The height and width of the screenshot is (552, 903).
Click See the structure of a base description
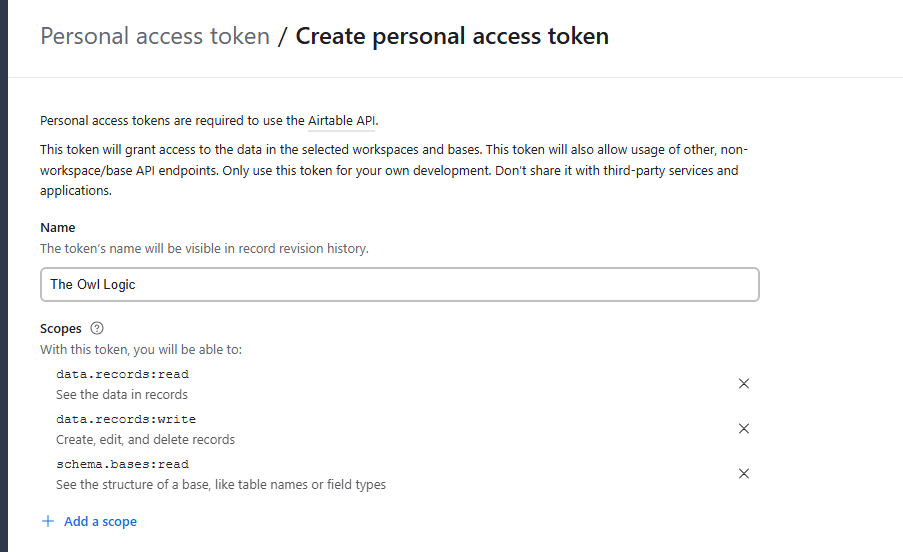tap(221, 484)
